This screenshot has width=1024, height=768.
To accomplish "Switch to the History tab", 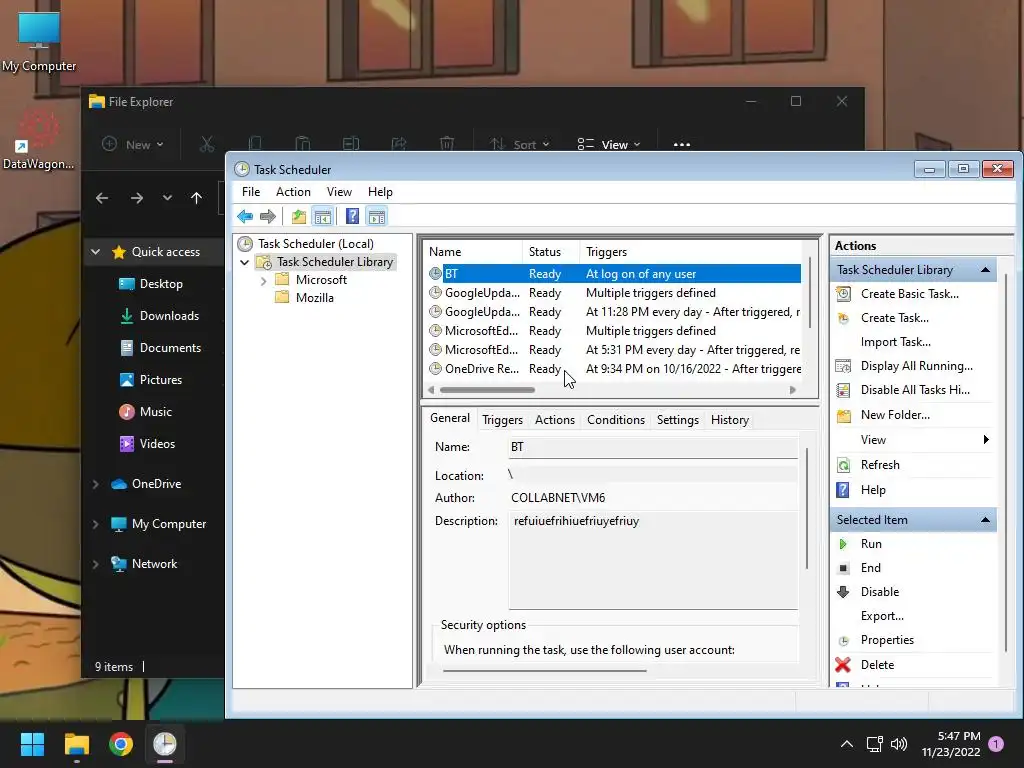I will [729, 420].
